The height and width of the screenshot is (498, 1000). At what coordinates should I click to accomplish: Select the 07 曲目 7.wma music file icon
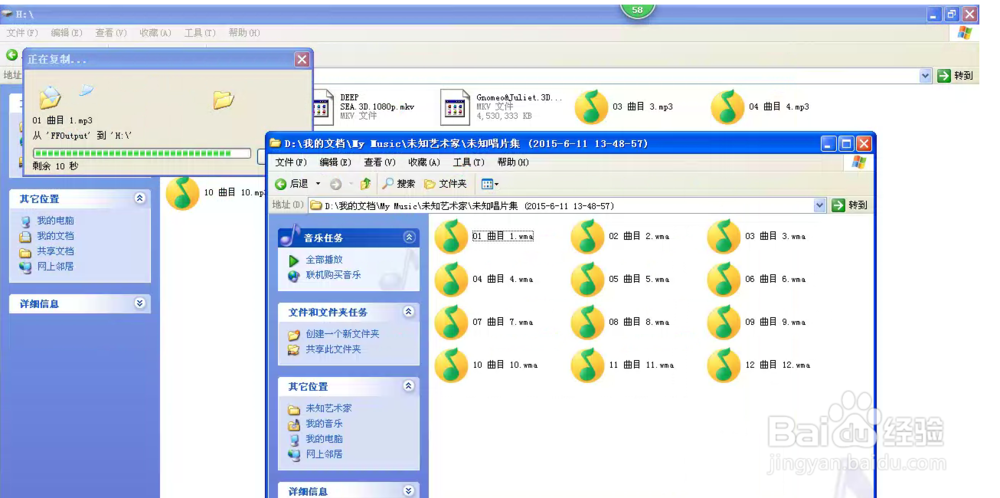pos(452,322)
